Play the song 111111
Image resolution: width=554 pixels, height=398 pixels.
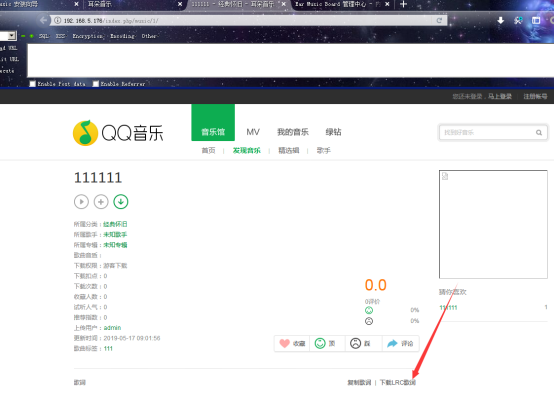point(81,202)
